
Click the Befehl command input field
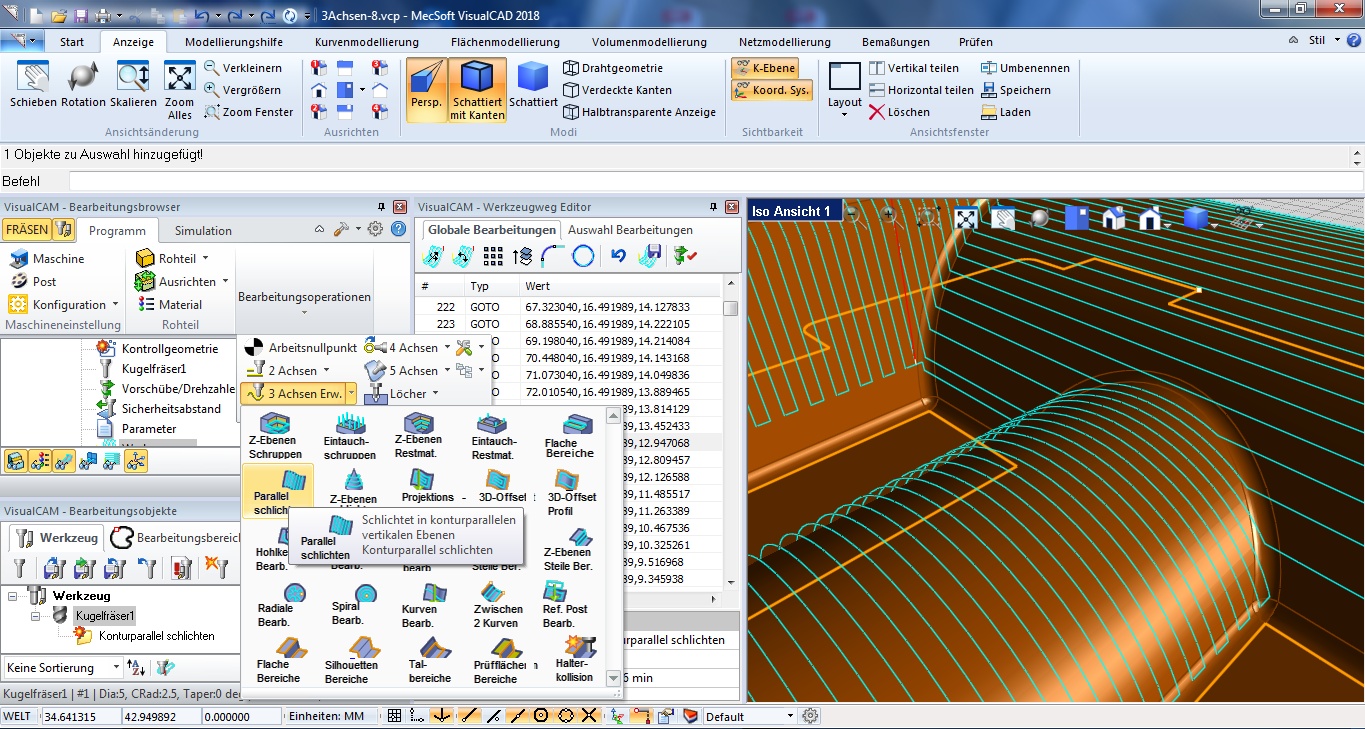point(700,181)
